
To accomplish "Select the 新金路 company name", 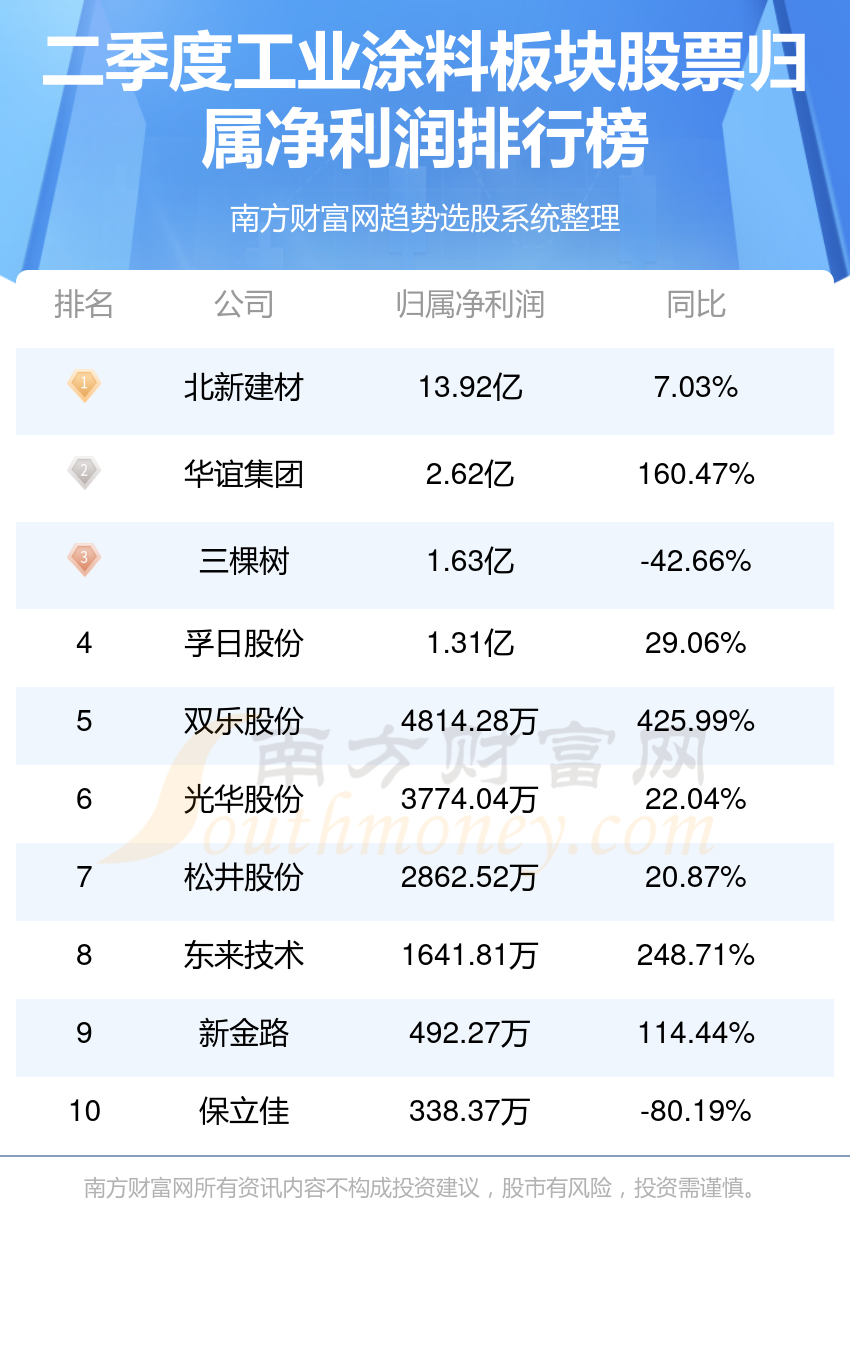I will tap(243, 1033).
